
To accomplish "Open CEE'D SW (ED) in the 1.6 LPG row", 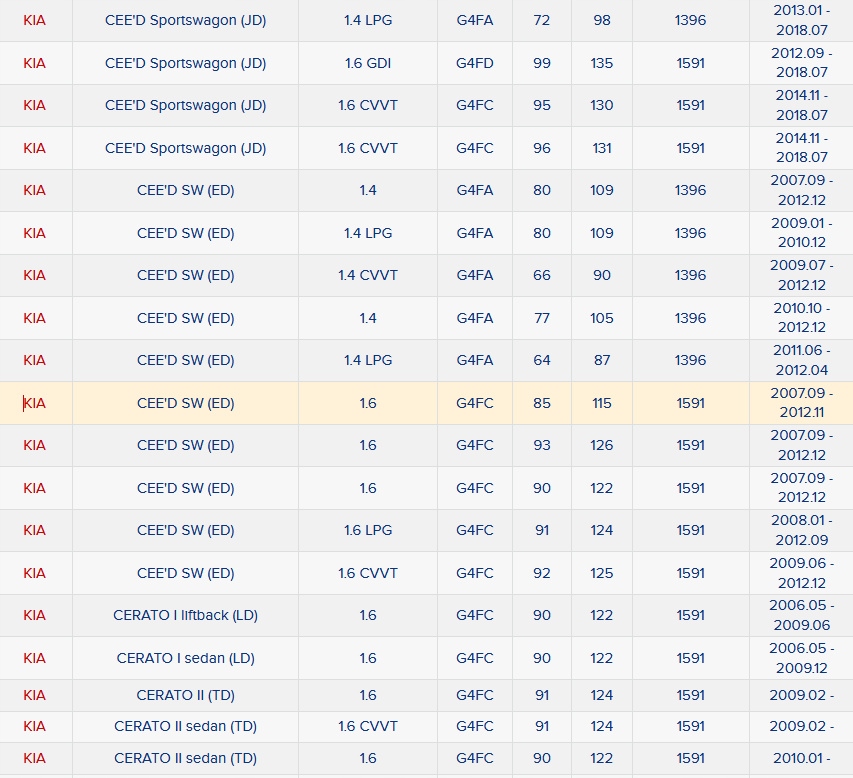I will tap(186, 530).
